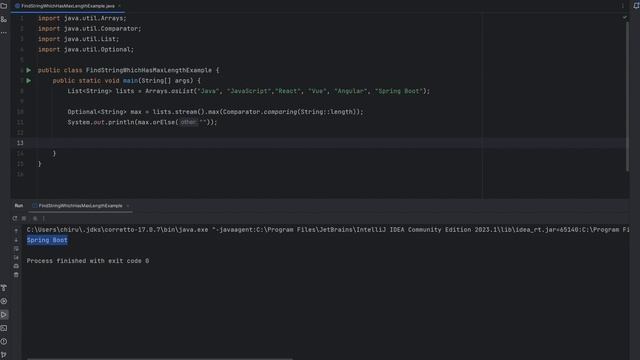Open the Structure tool window icon

click(x=4, y=19)
